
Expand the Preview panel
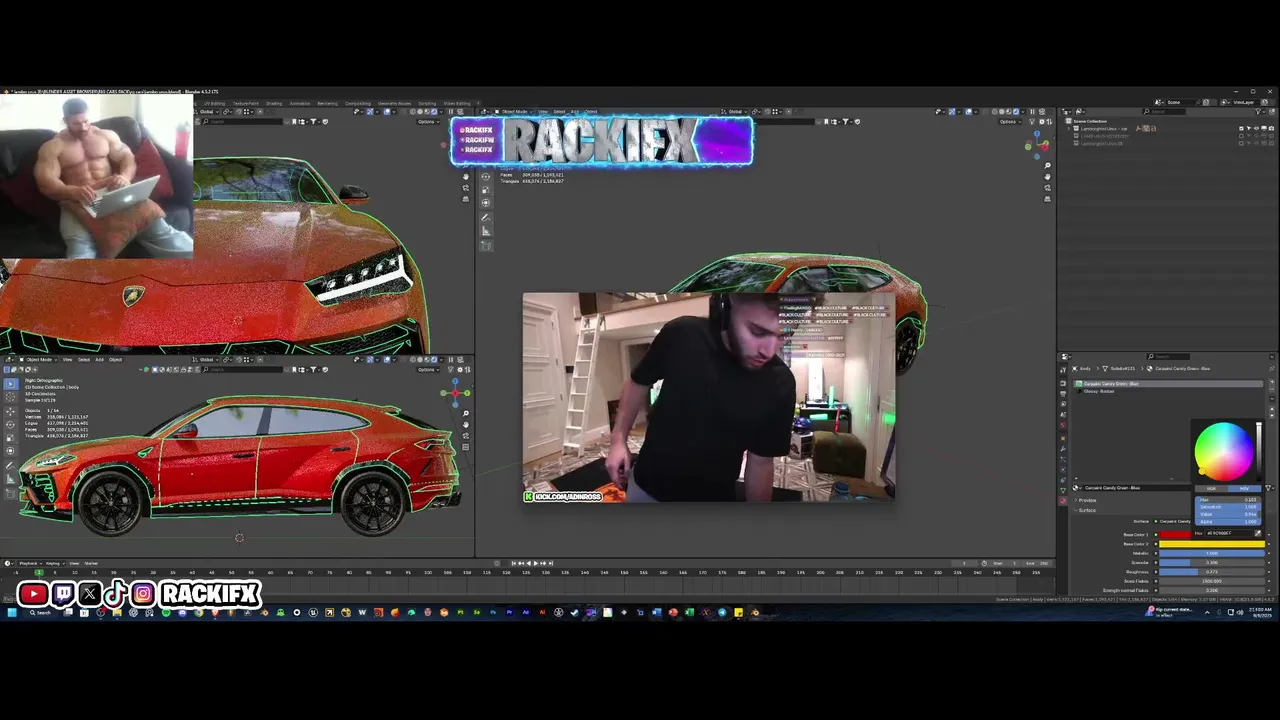[x=1085, y=500]
